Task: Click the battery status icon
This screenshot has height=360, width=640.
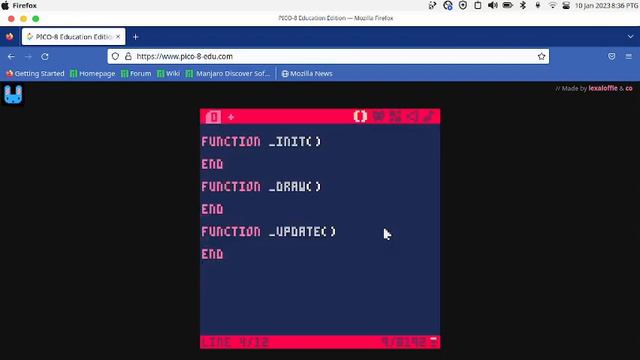Action: pos(508,5)
